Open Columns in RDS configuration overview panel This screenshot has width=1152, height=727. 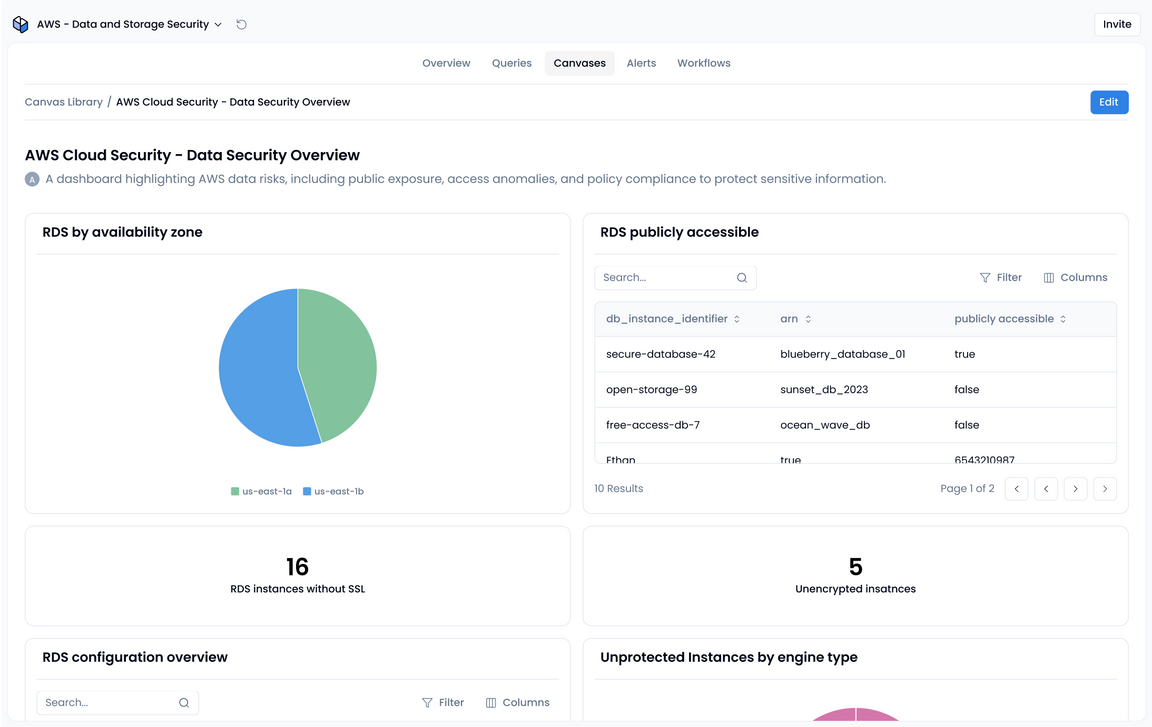tap(517, 703)
